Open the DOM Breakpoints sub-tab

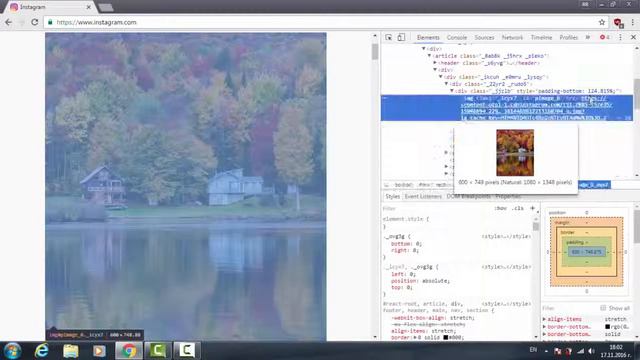pyautogui.click(x=469, y=196)
